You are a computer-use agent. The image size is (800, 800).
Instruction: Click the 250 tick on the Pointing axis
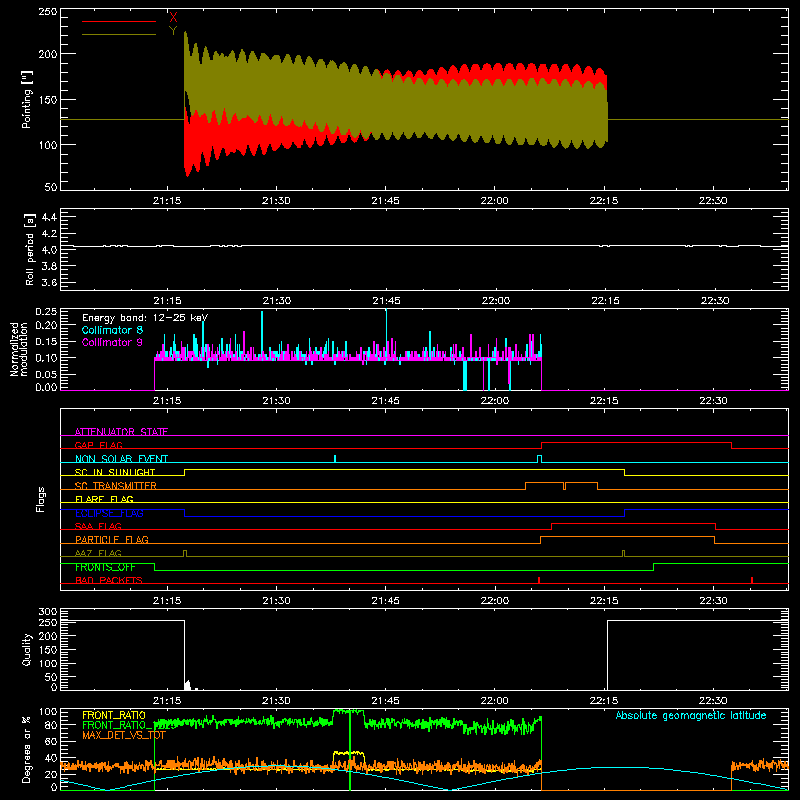(x=48, y=11)
